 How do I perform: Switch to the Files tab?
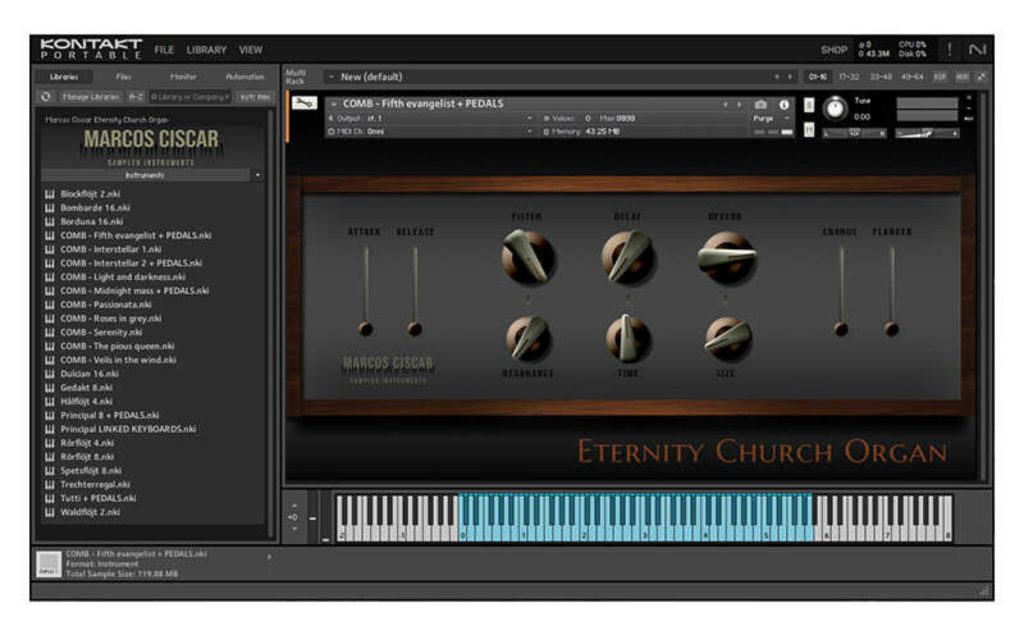(123, 76)
